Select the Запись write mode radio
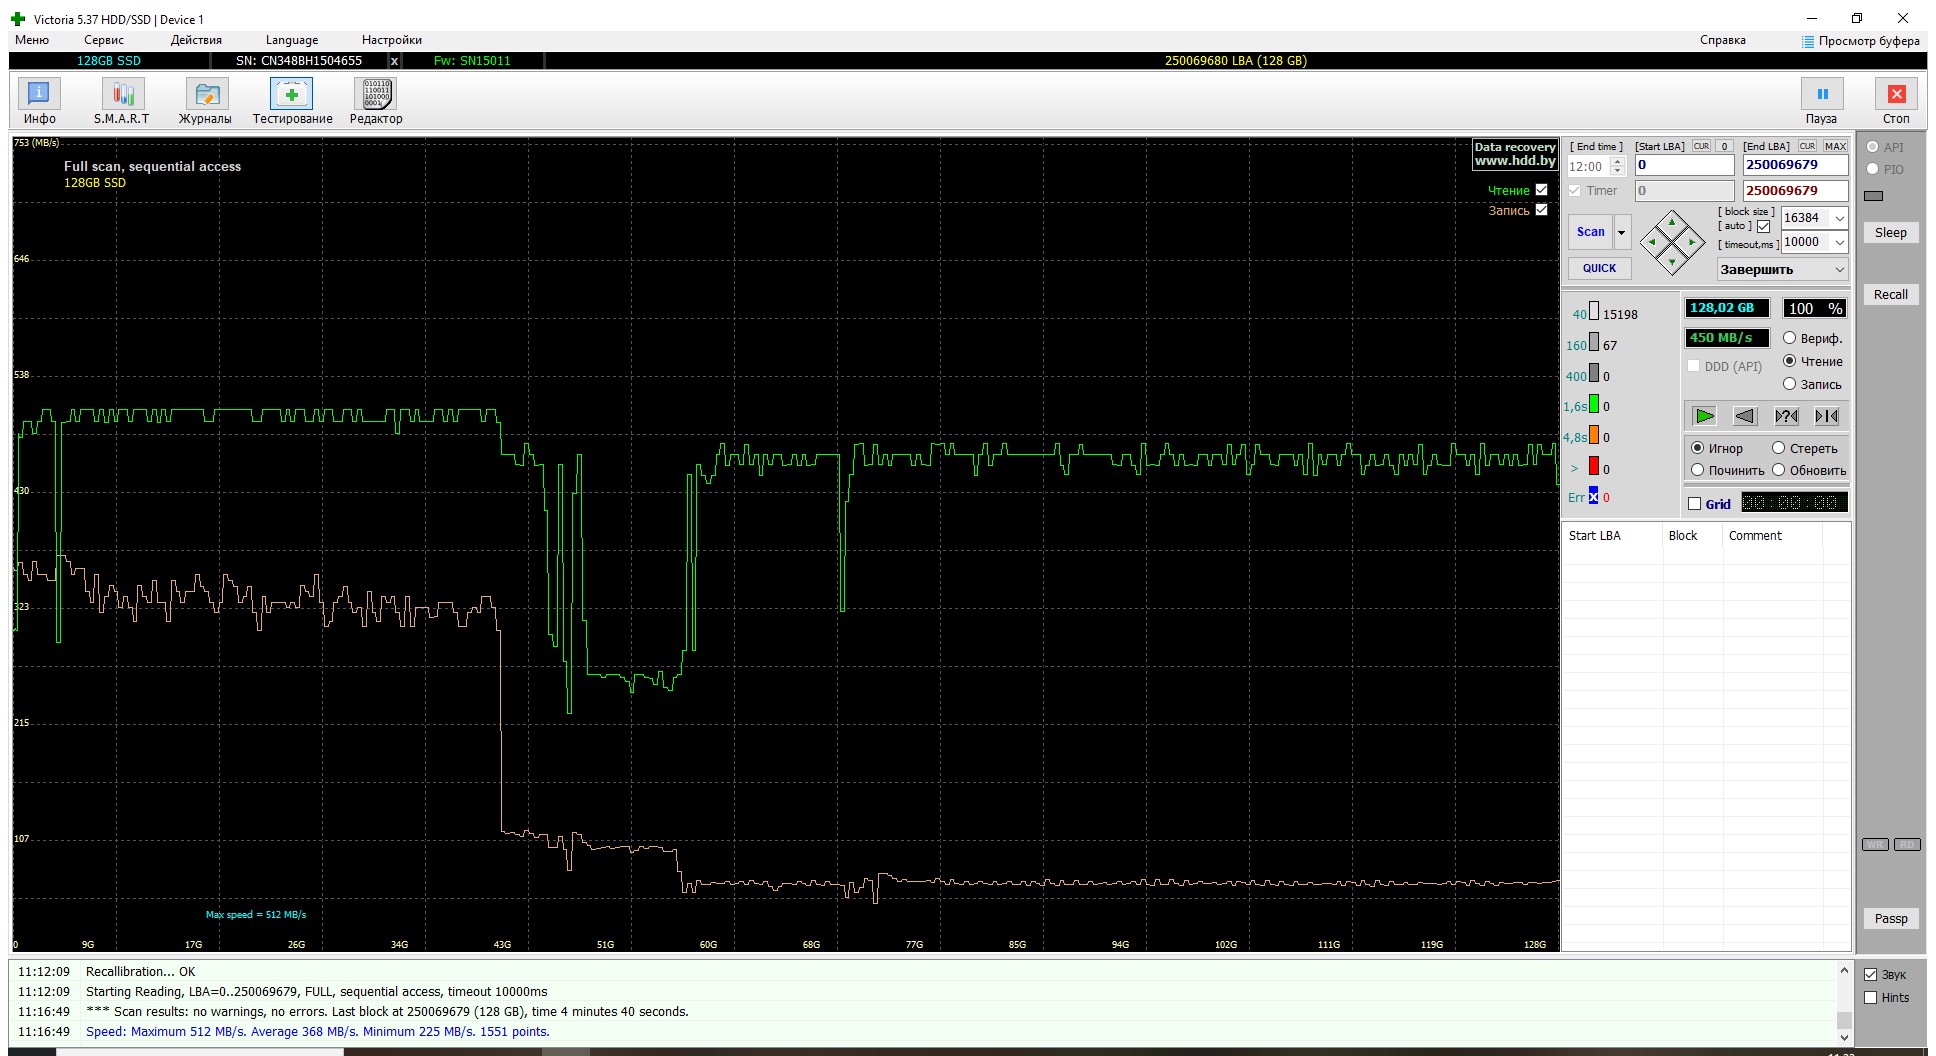The height and width of the screenshot is (1056, 1936). point(1790,384)
